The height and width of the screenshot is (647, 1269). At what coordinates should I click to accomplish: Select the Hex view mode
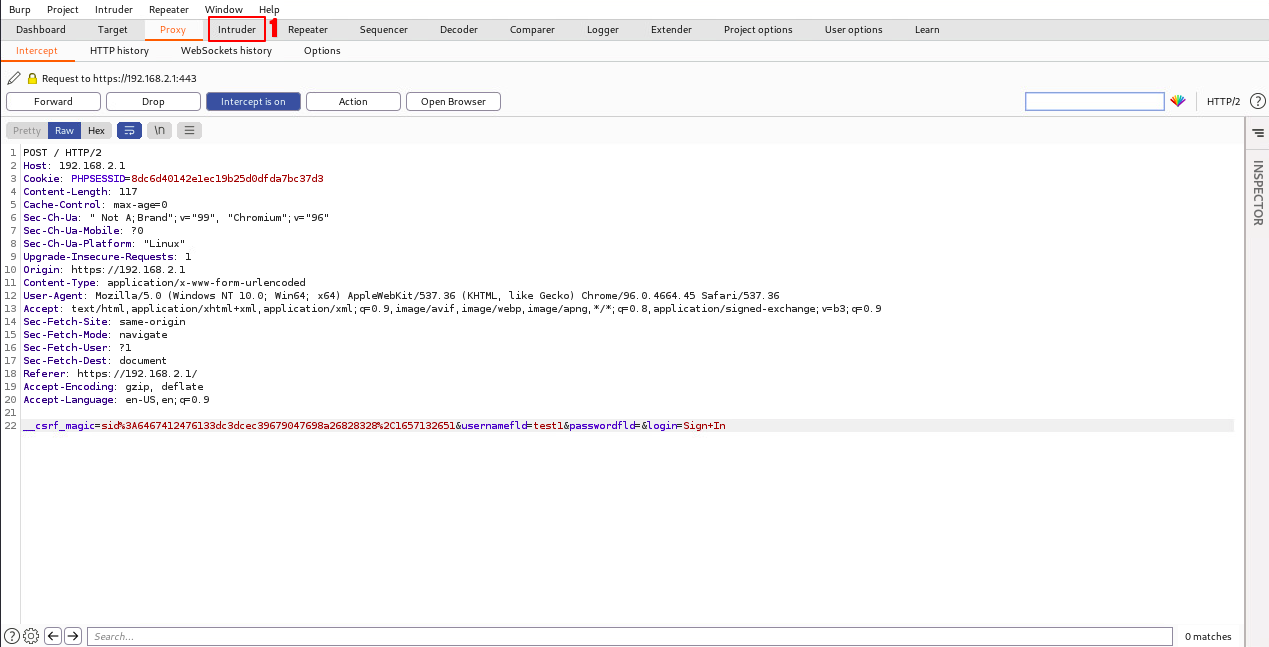coord(96,131)
